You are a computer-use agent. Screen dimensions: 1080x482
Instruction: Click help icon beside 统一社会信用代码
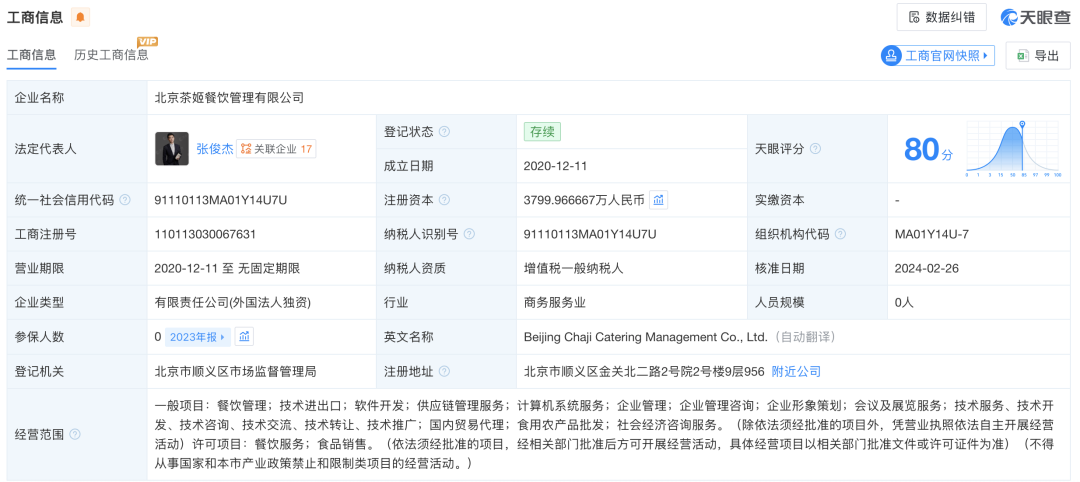click(x=125, y=200)
